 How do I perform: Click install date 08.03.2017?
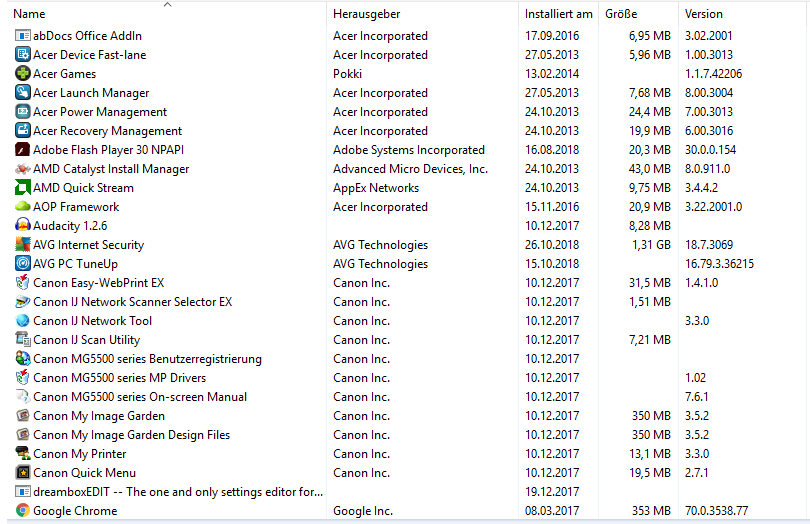point(552,511)
